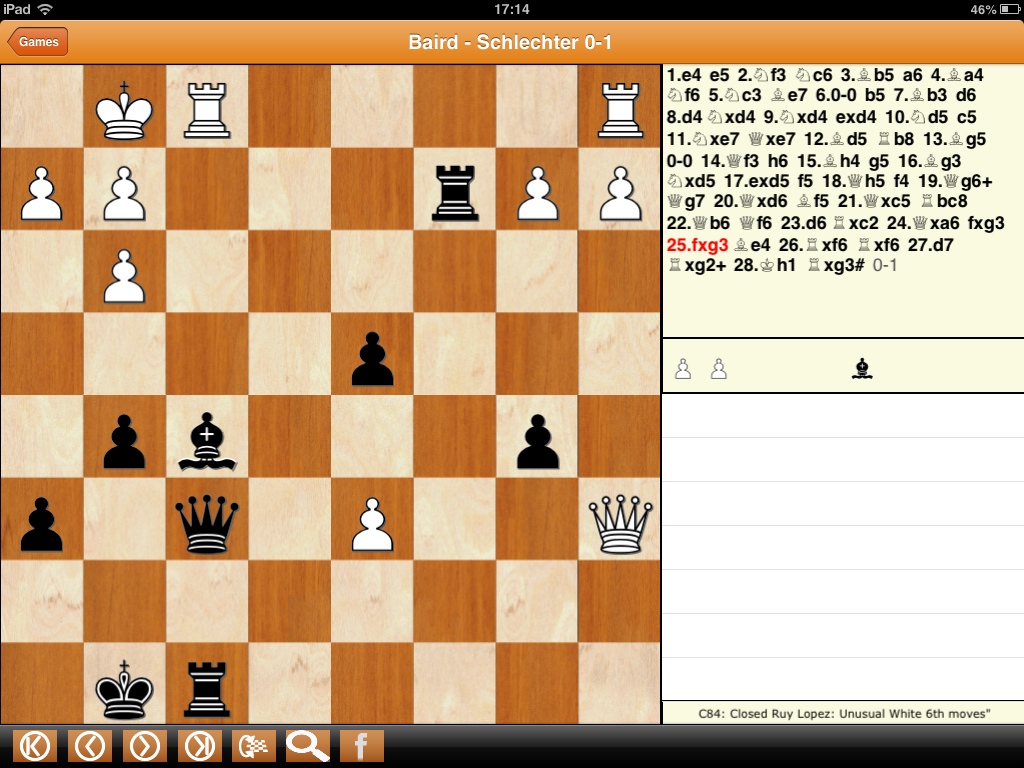
Task: Jump to the first move of the game
Action: coord(35,746)
